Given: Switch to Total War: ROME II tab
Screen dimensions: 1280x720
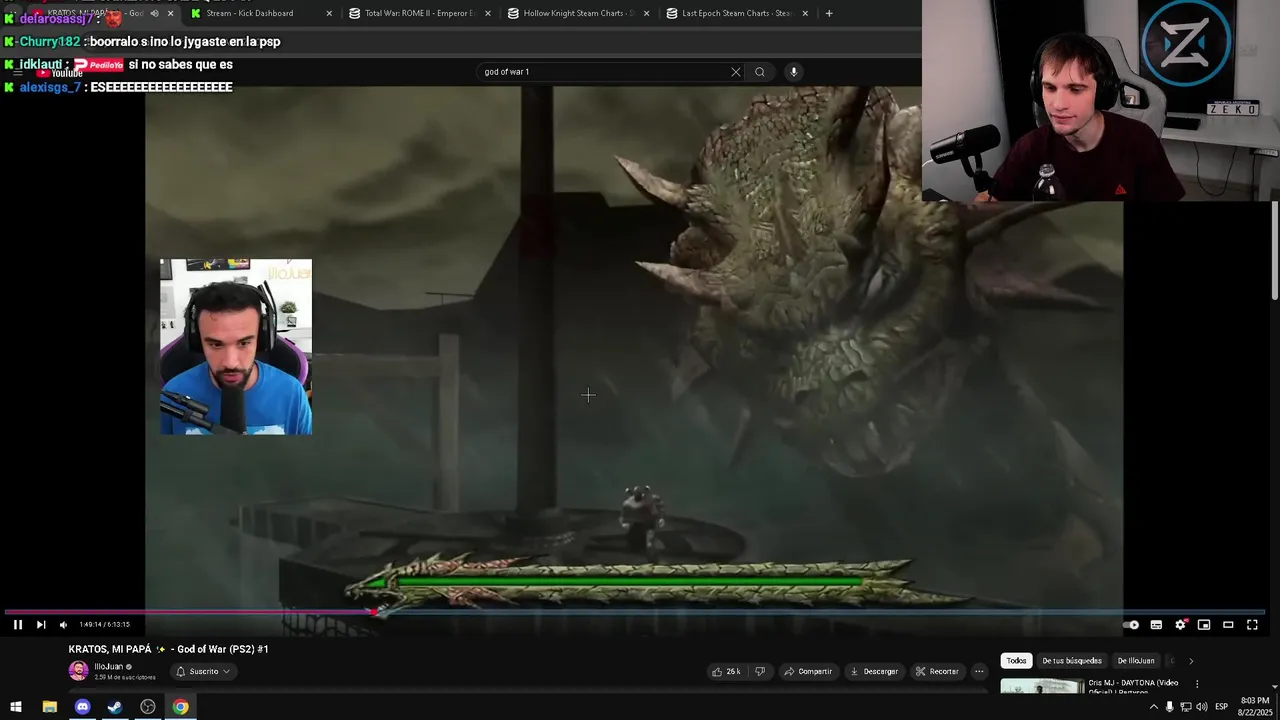Looking at the screenshot, I should pyautogui.click(x=419, y=13).
